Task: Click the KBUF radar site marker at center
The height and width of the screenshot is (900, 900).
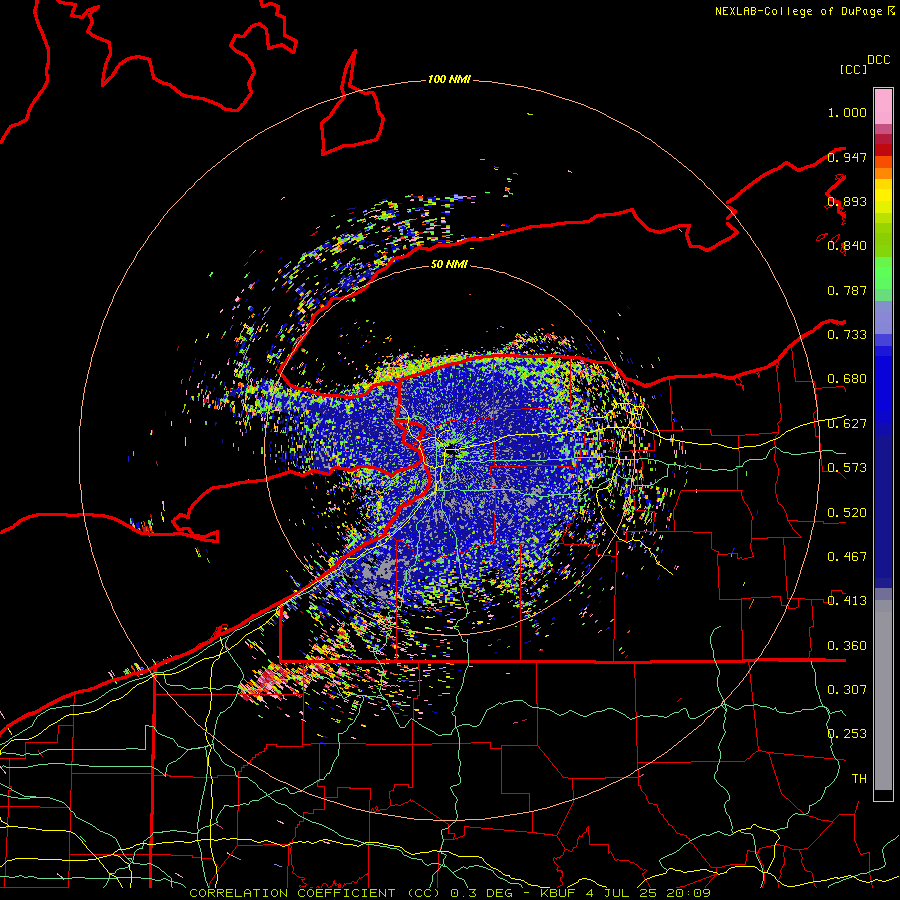Action: pos(452,451)
